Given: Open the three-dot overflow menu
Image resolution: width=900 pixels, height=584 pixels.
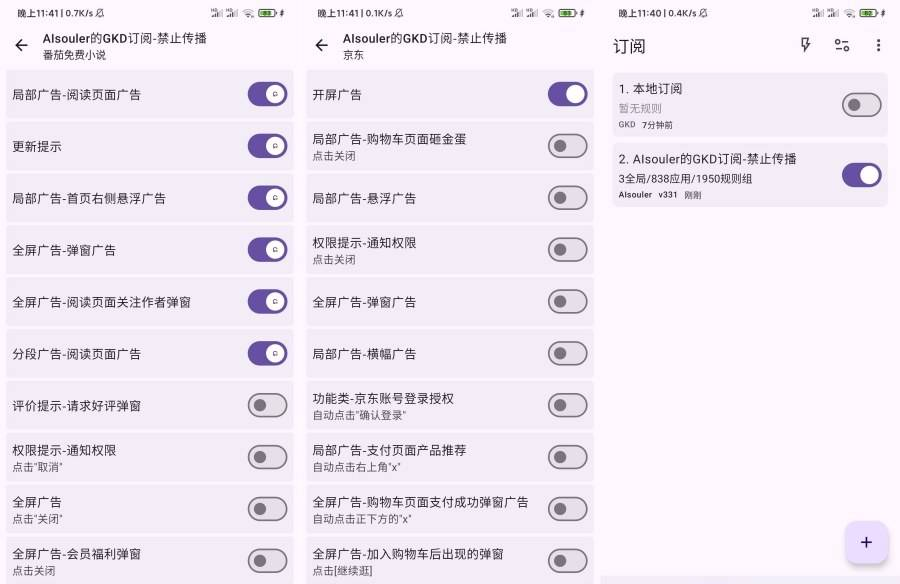Looking at the screenshot, I should coord(878,45).
